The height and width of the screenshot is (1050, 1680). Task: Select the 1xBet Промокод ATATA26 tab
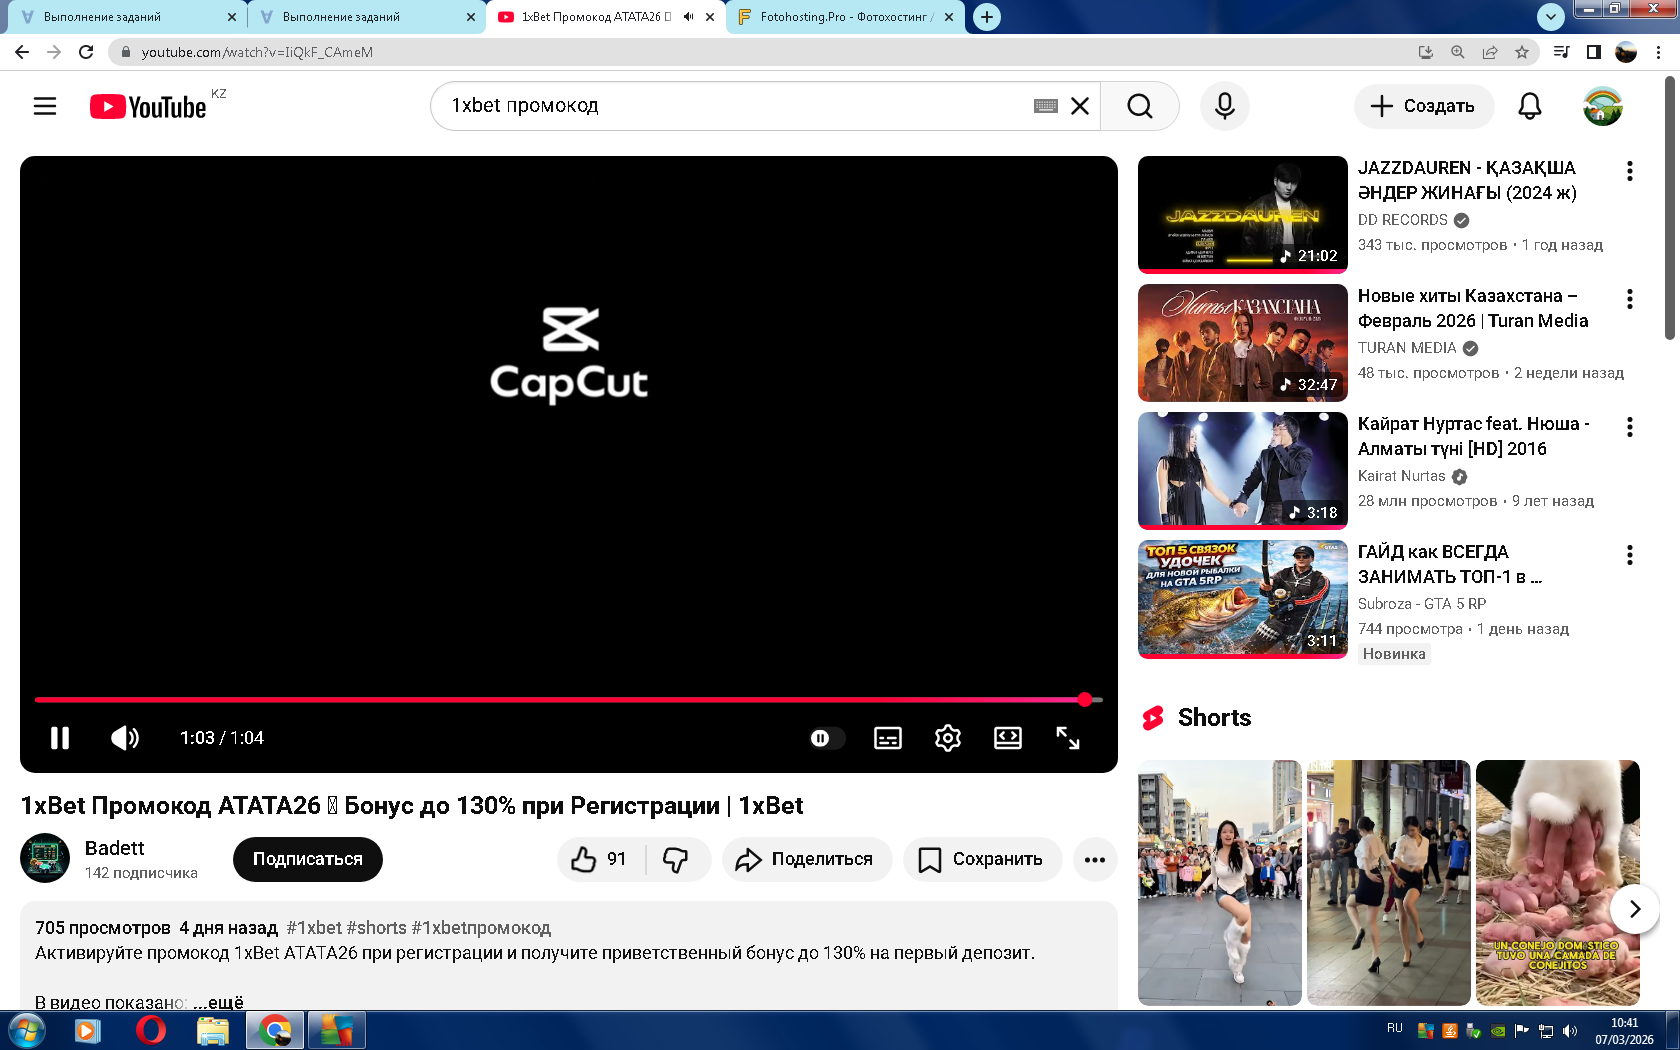pyautogui.click(x=606, y=17)
